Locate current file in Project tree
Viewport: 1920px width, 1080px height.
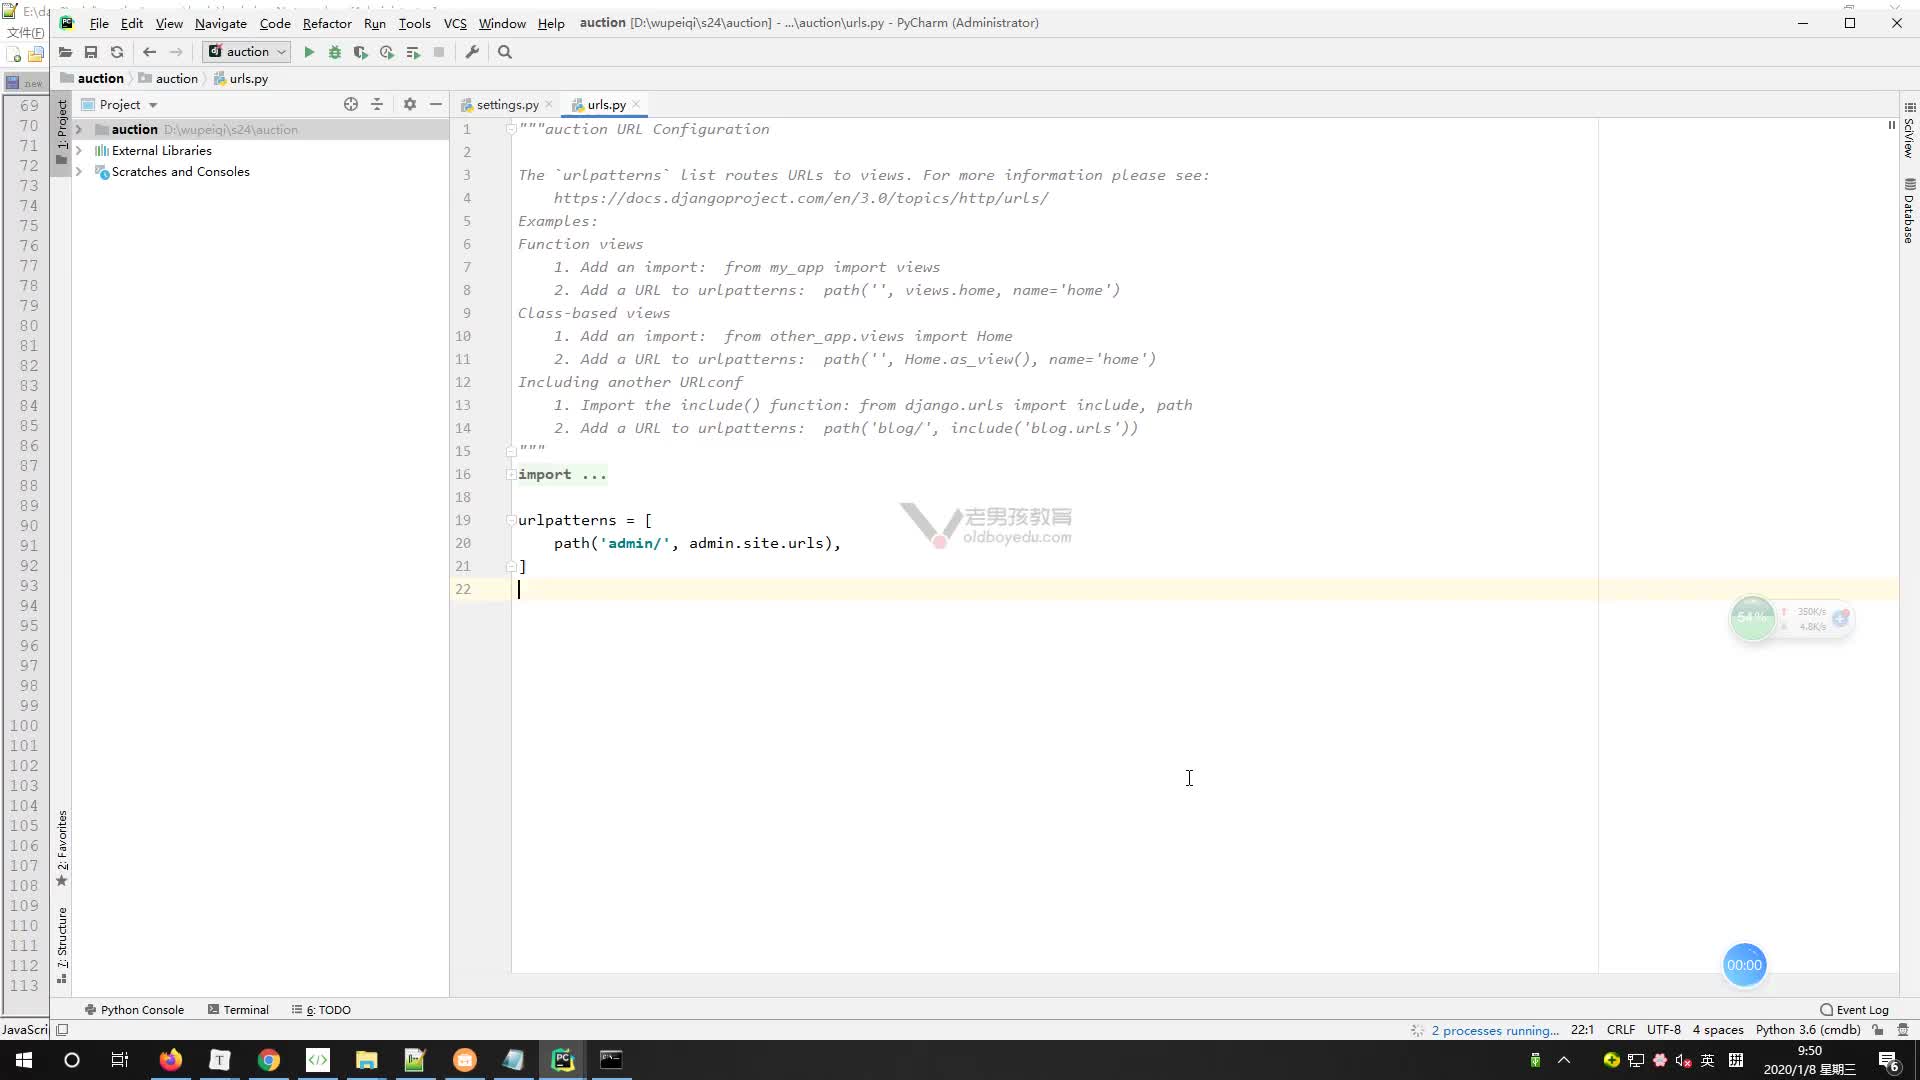coord(351,104)
